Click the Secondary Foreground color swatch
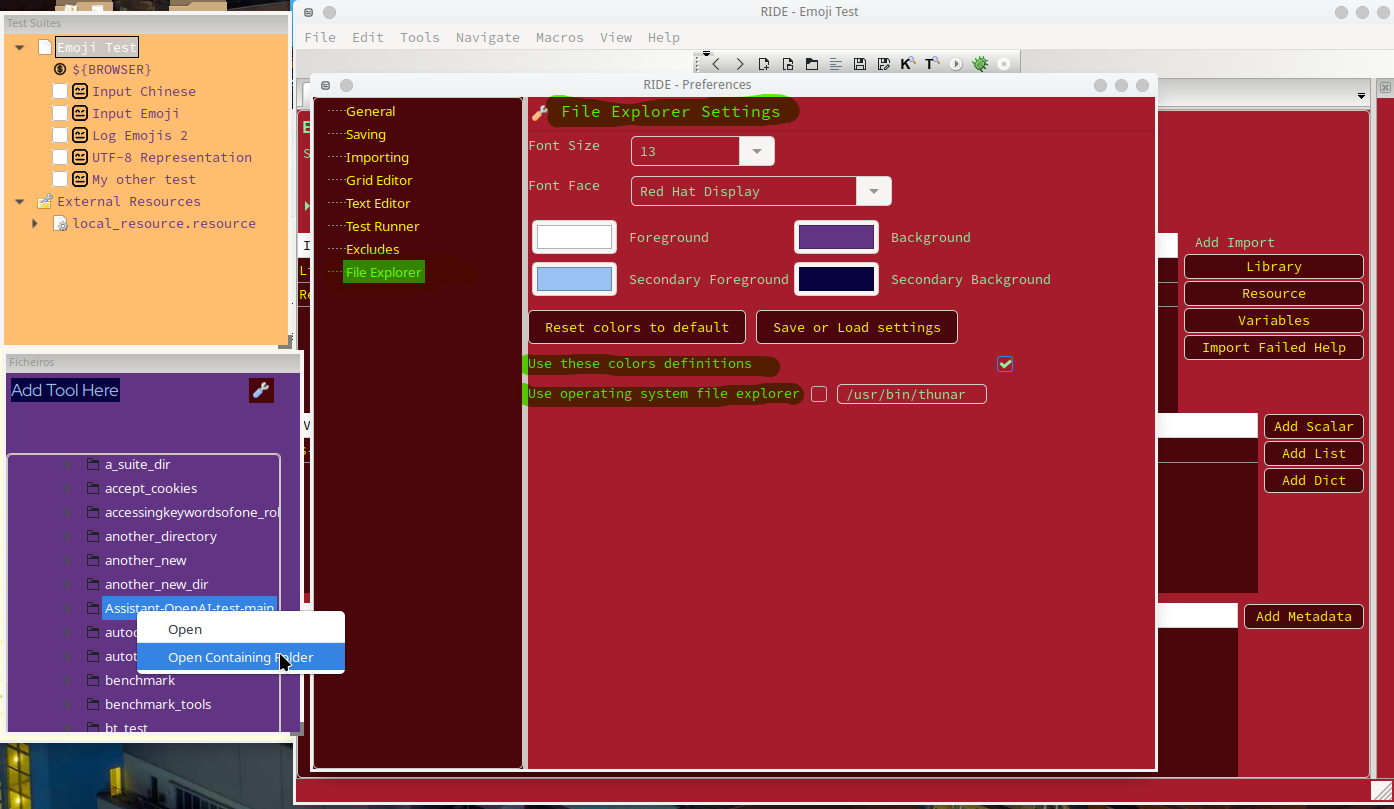This screenshot has height=809, width=1394. tap(574, 279)
